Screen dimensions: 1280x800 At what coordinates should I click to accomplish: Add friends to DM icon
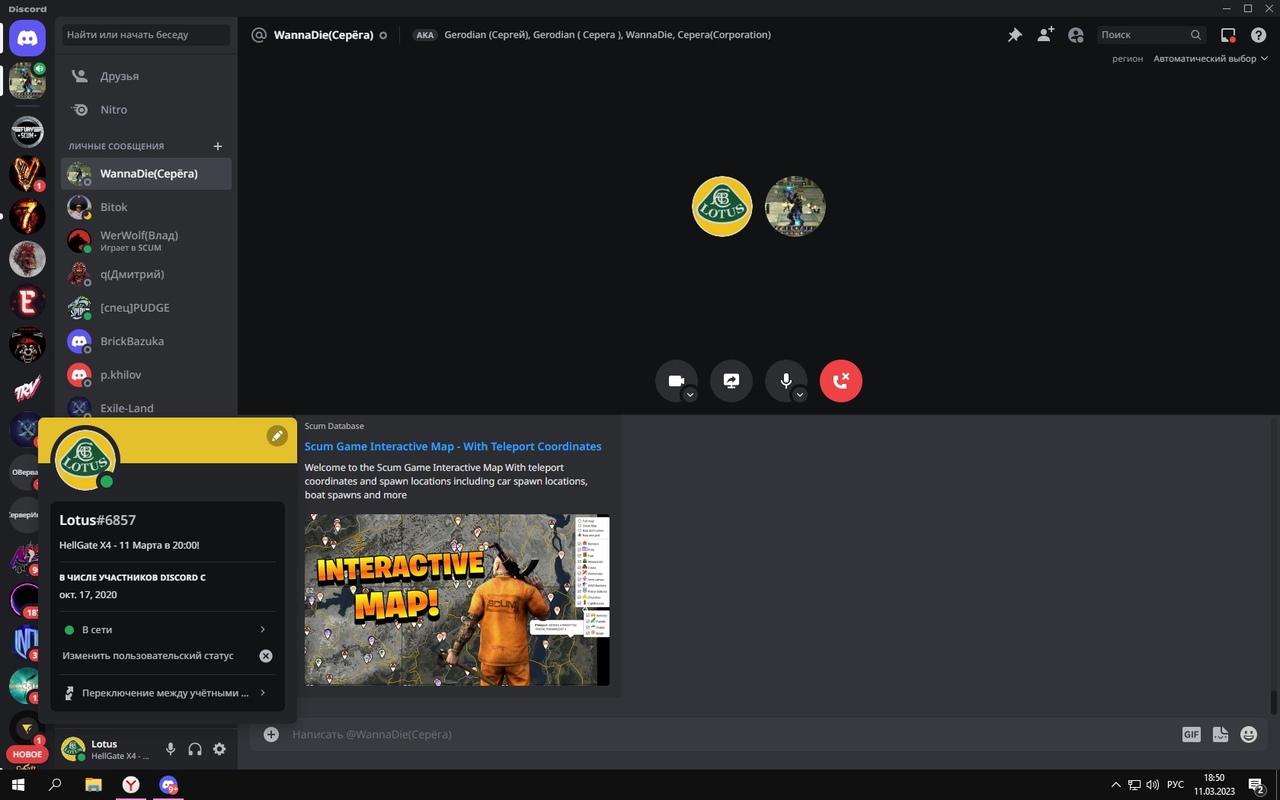pyautogui.click(x=1045, y=35)
